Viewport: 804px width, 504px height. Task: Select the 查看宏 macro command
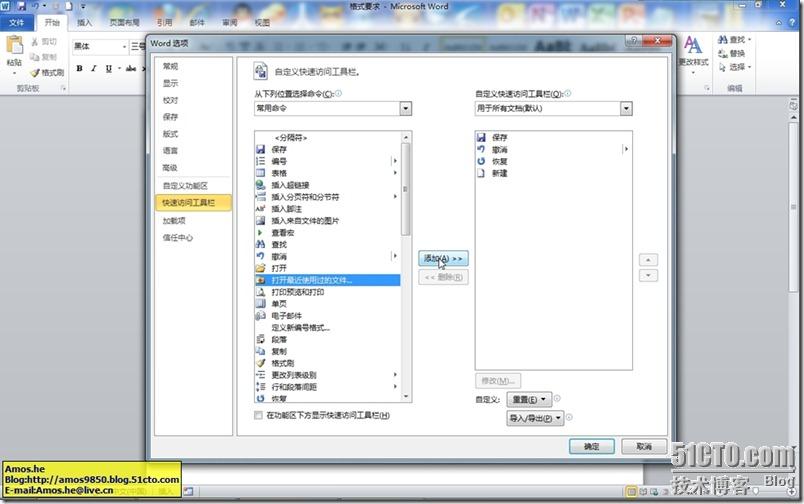tap(327, 232)
